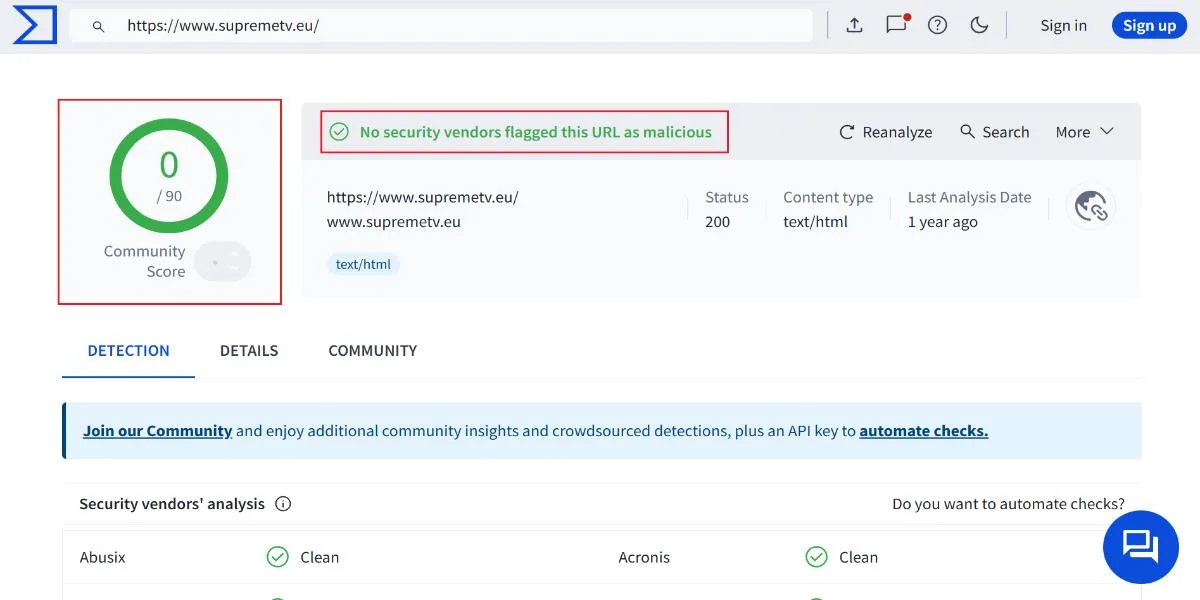This screenshot has width=1200, height=600.
Task: Click the https://www.supremetv.eu/ URL text in summary
Action: pyautogui.click(x=423, y=197)
